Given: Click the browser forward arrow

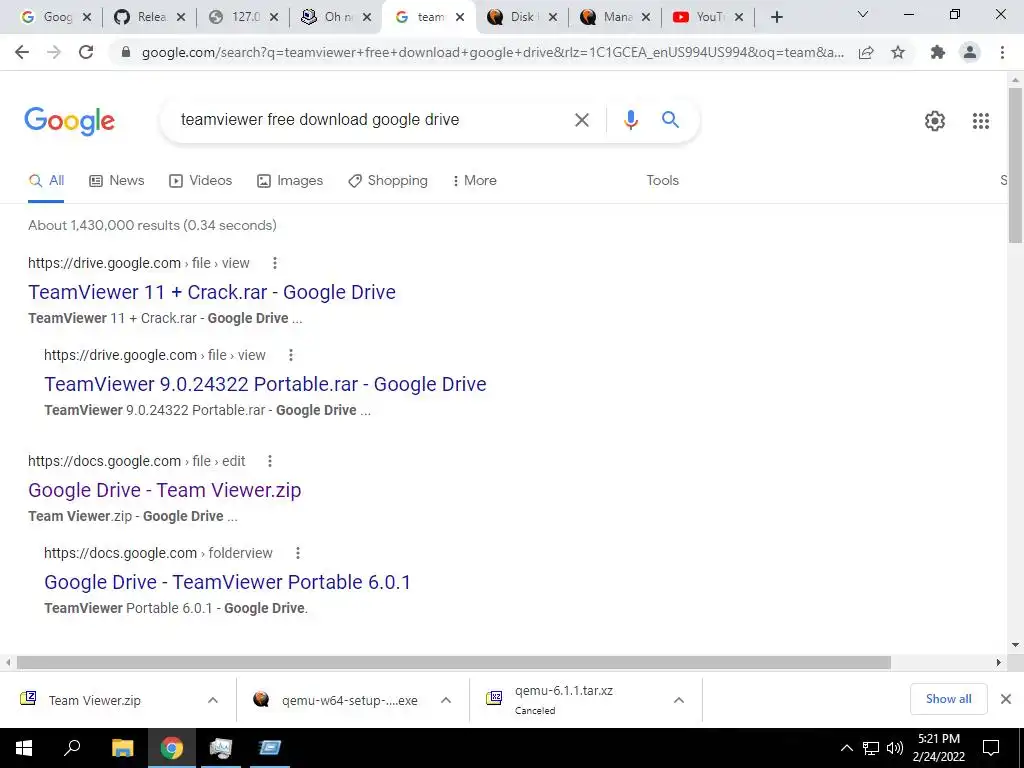Looking at the screenshot, I should pyautogui.click(x=54, y=52).
